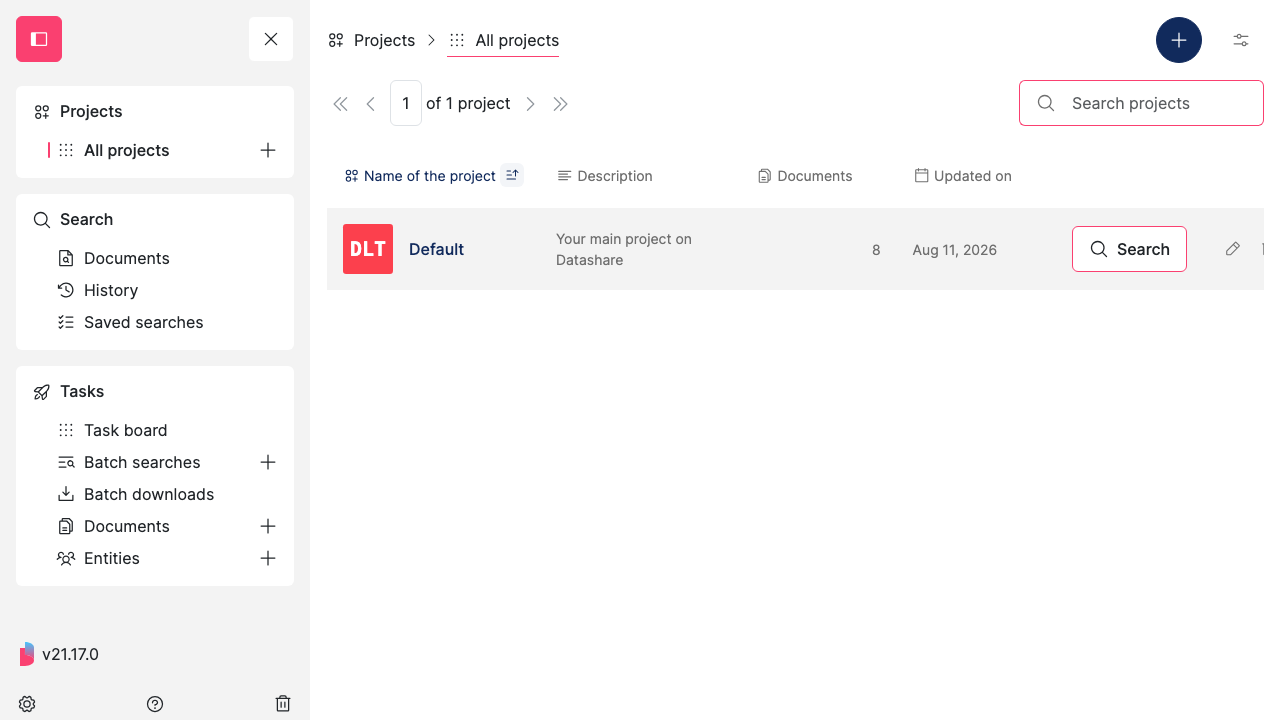
Task: Jump to first page double chevron
Action: point(340,104)
